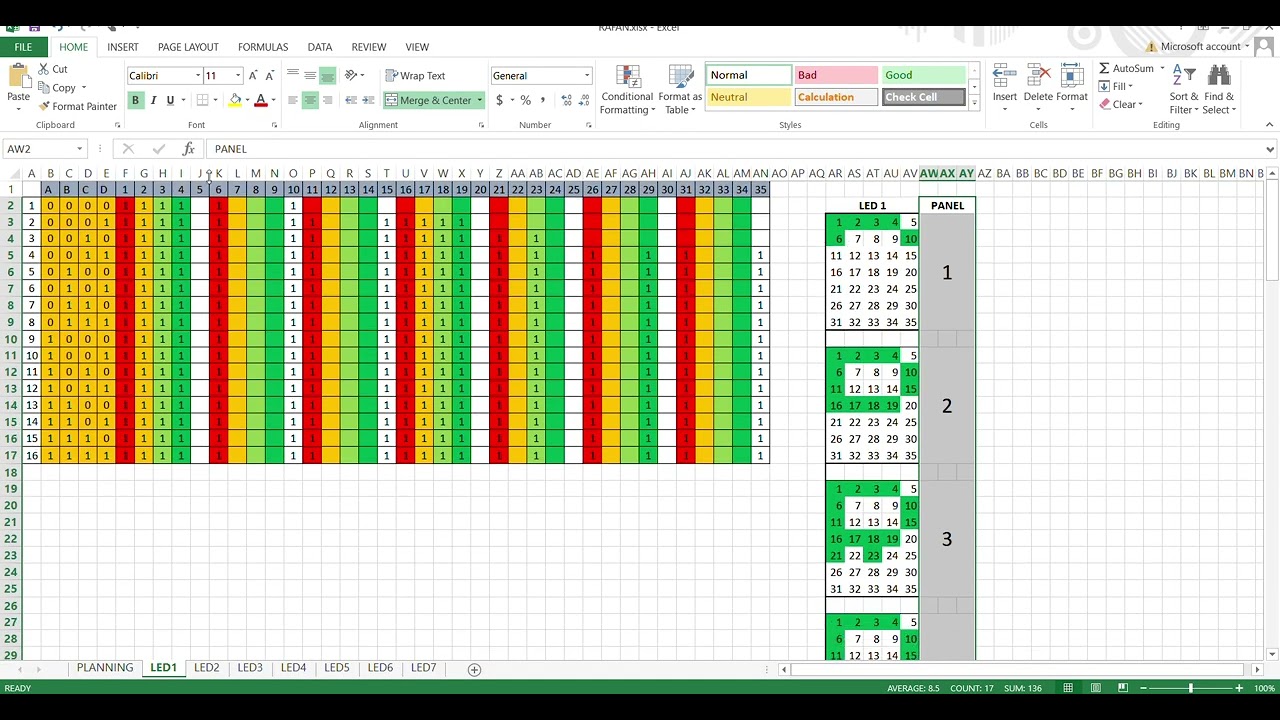Expand the Name Box dropdown arrow
This screenshot has height=720, width=1280.
point(79,149)
